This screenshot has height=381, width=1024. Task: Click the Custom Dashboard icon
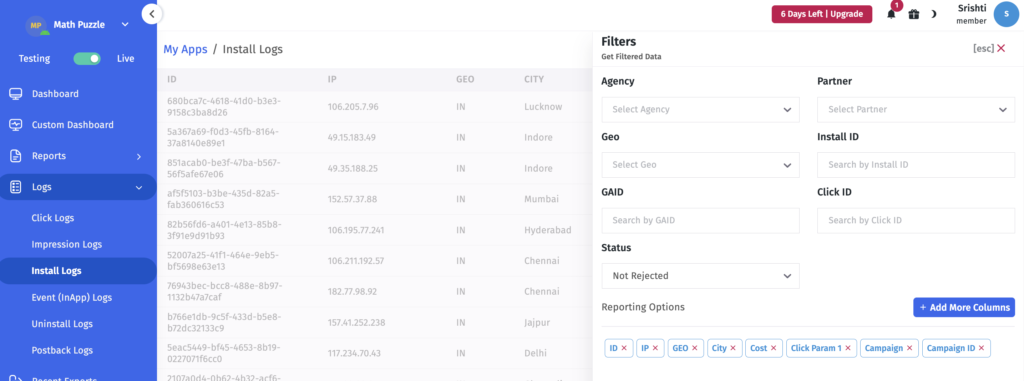tap(16, 125)
